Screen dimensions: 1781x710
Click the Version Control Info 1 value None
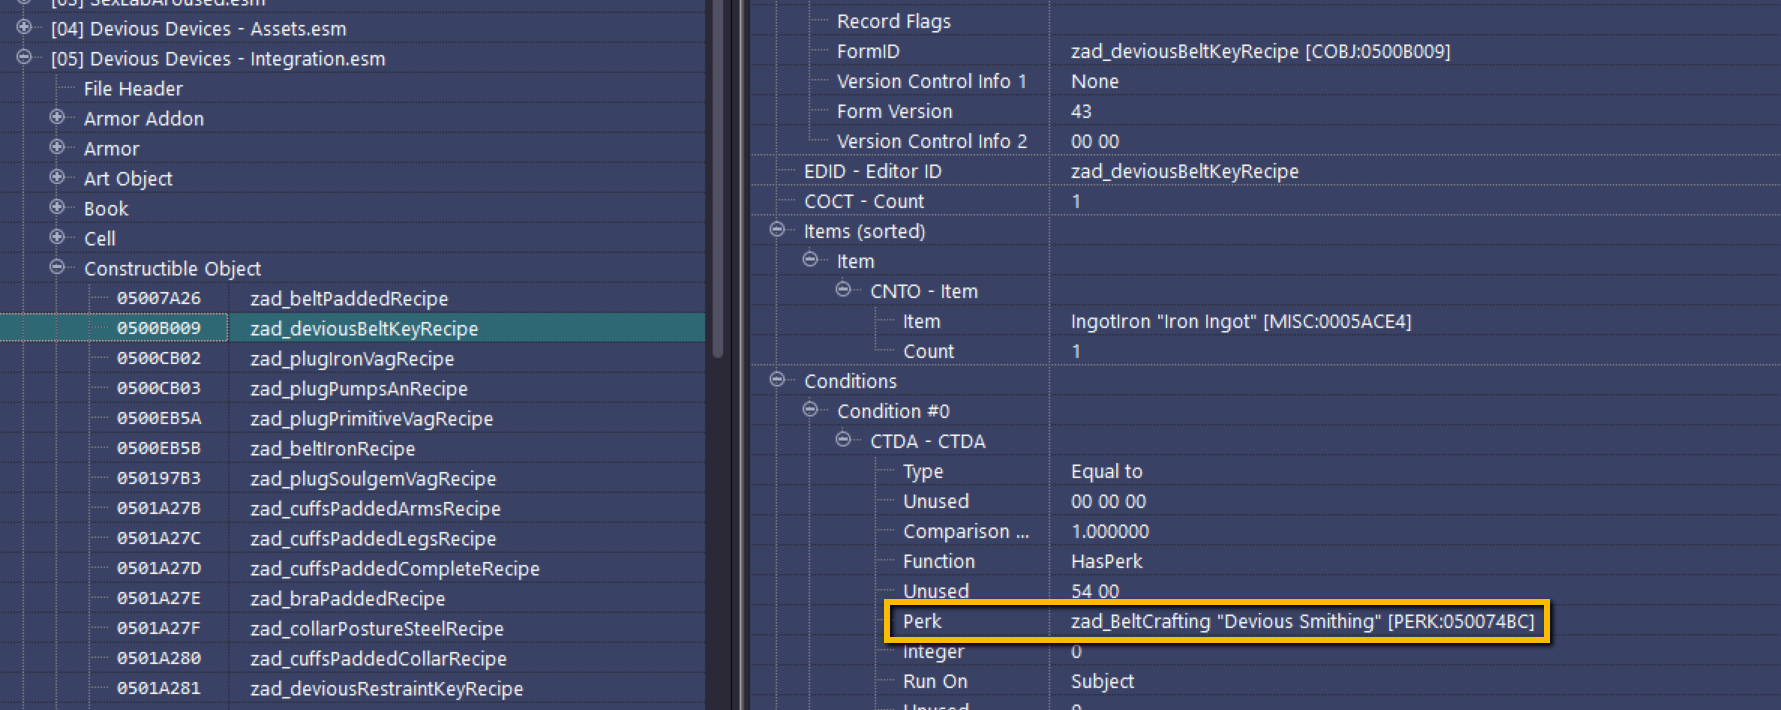(x=1095, y=81)
